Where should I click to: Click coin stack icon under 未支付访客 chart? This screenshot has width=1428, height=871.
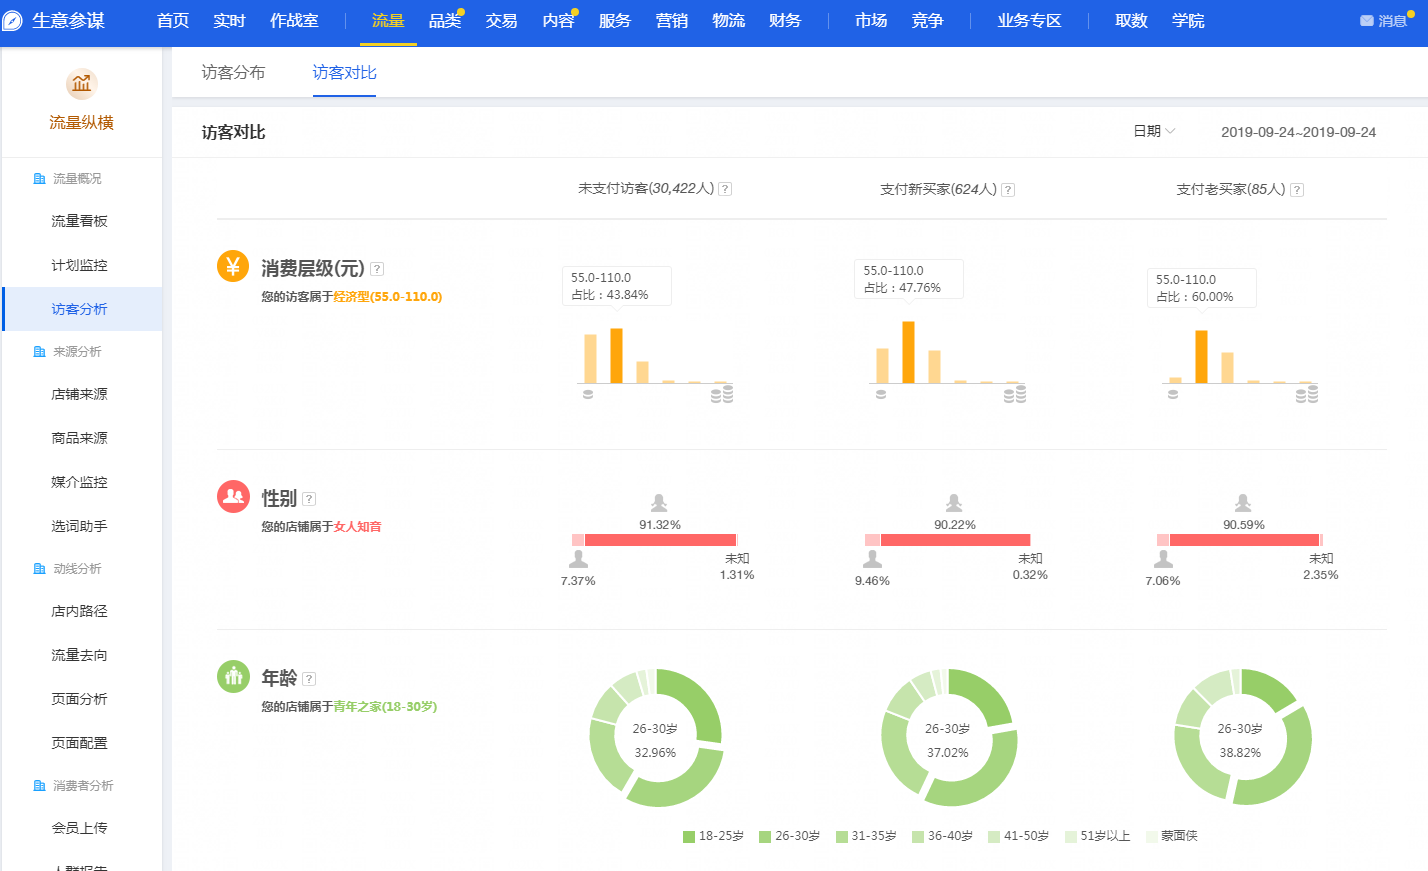click(x=722, y=395)
